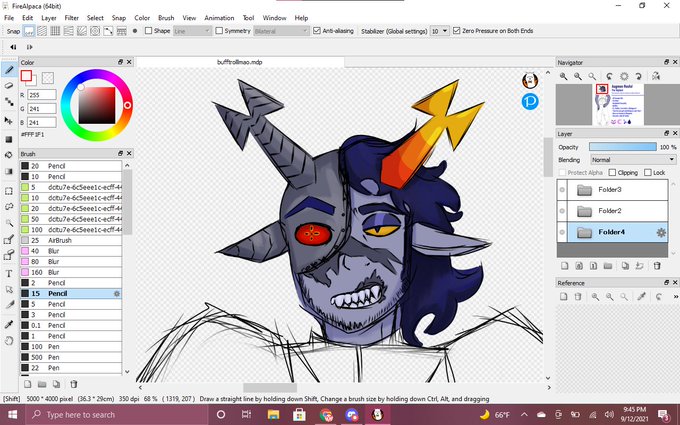Image resolution: width=680 pixels, height=425 pixels.
Task: Enable the layer Lock checkbox
Action: (647, 173)
